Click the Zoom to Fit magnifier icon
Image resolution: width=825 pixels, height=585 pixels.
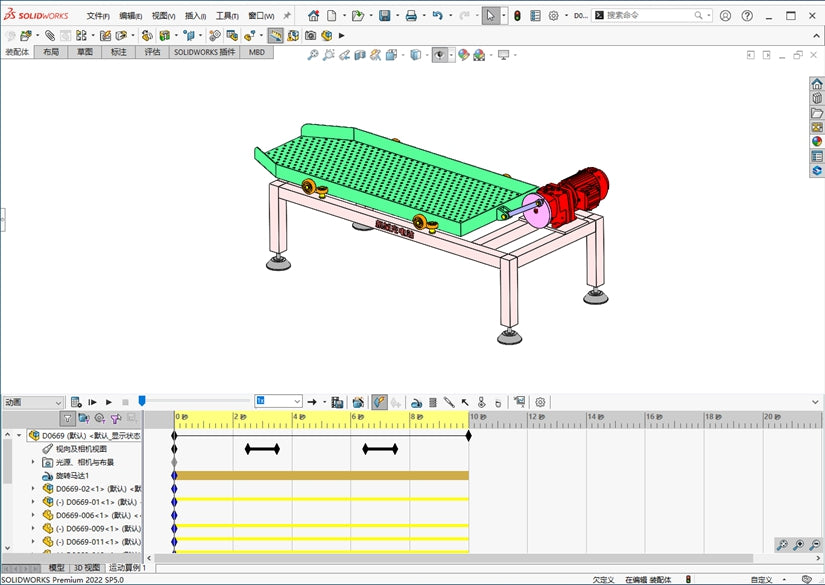pos(313,55)
